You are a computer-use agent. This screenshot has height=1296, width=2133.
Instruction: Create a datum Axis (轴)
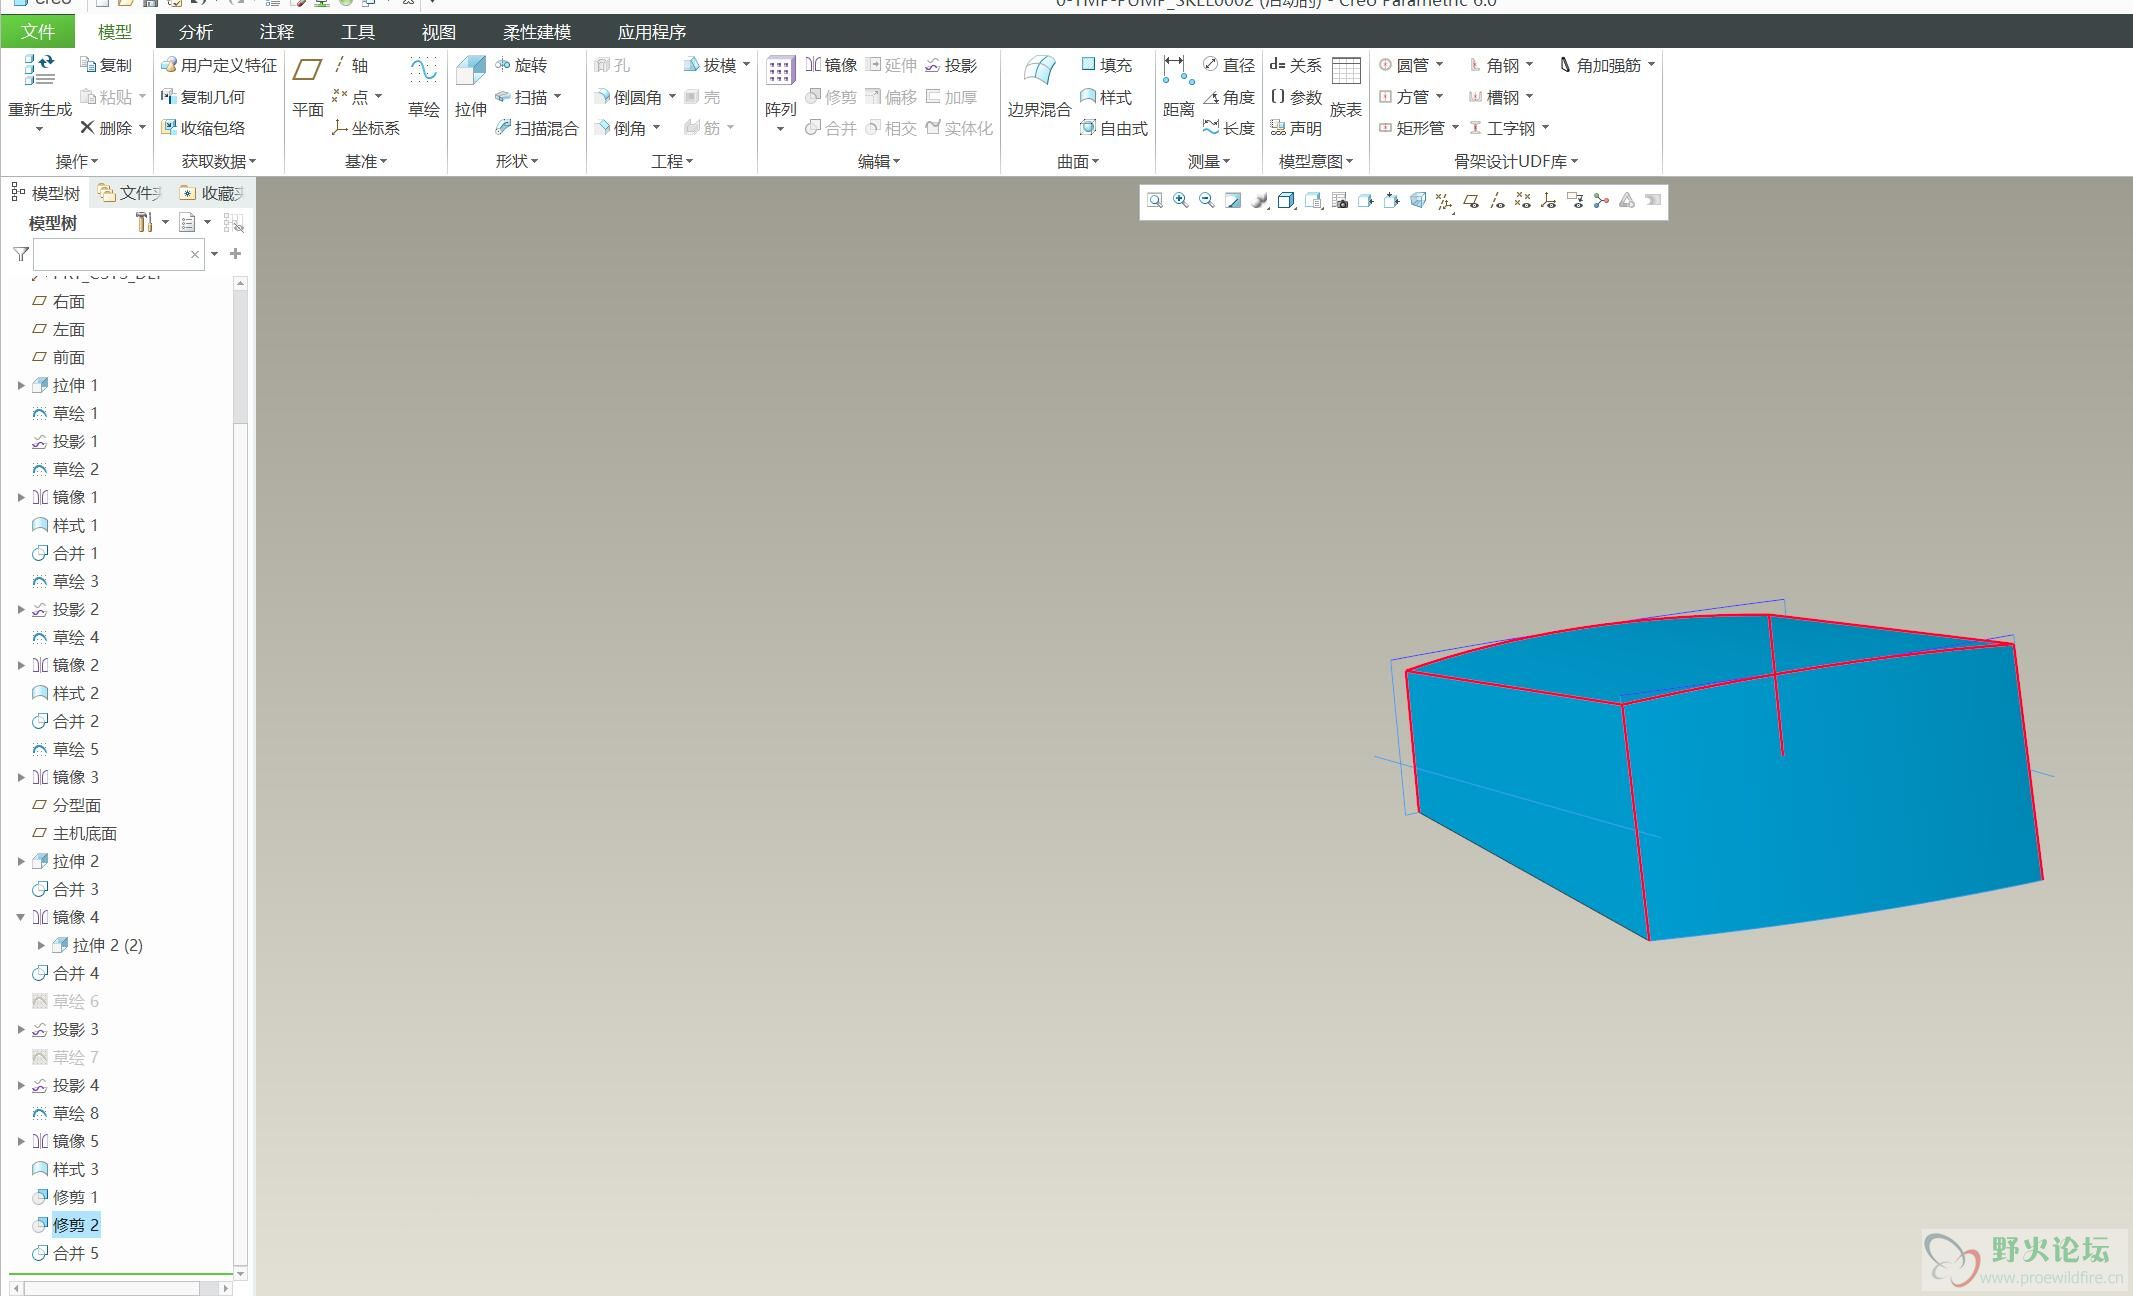pyautogui.click(x=350, y=65)
